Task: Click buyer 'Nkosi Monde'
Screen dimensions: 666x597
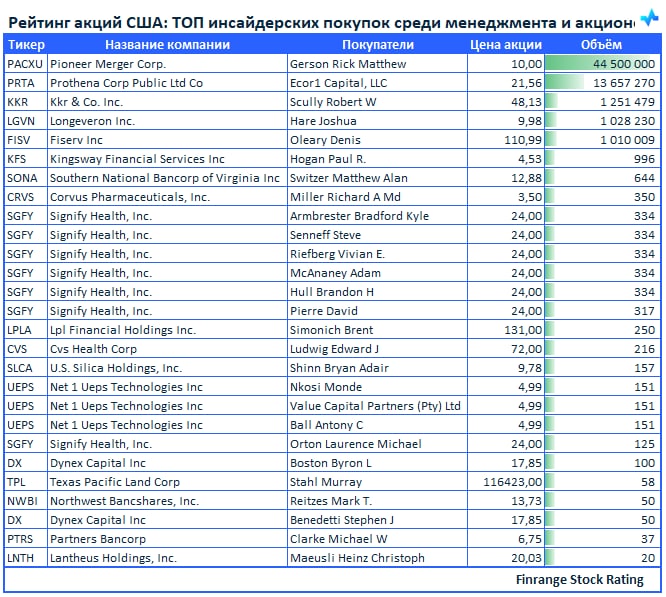Action: (x=325, y=387)
